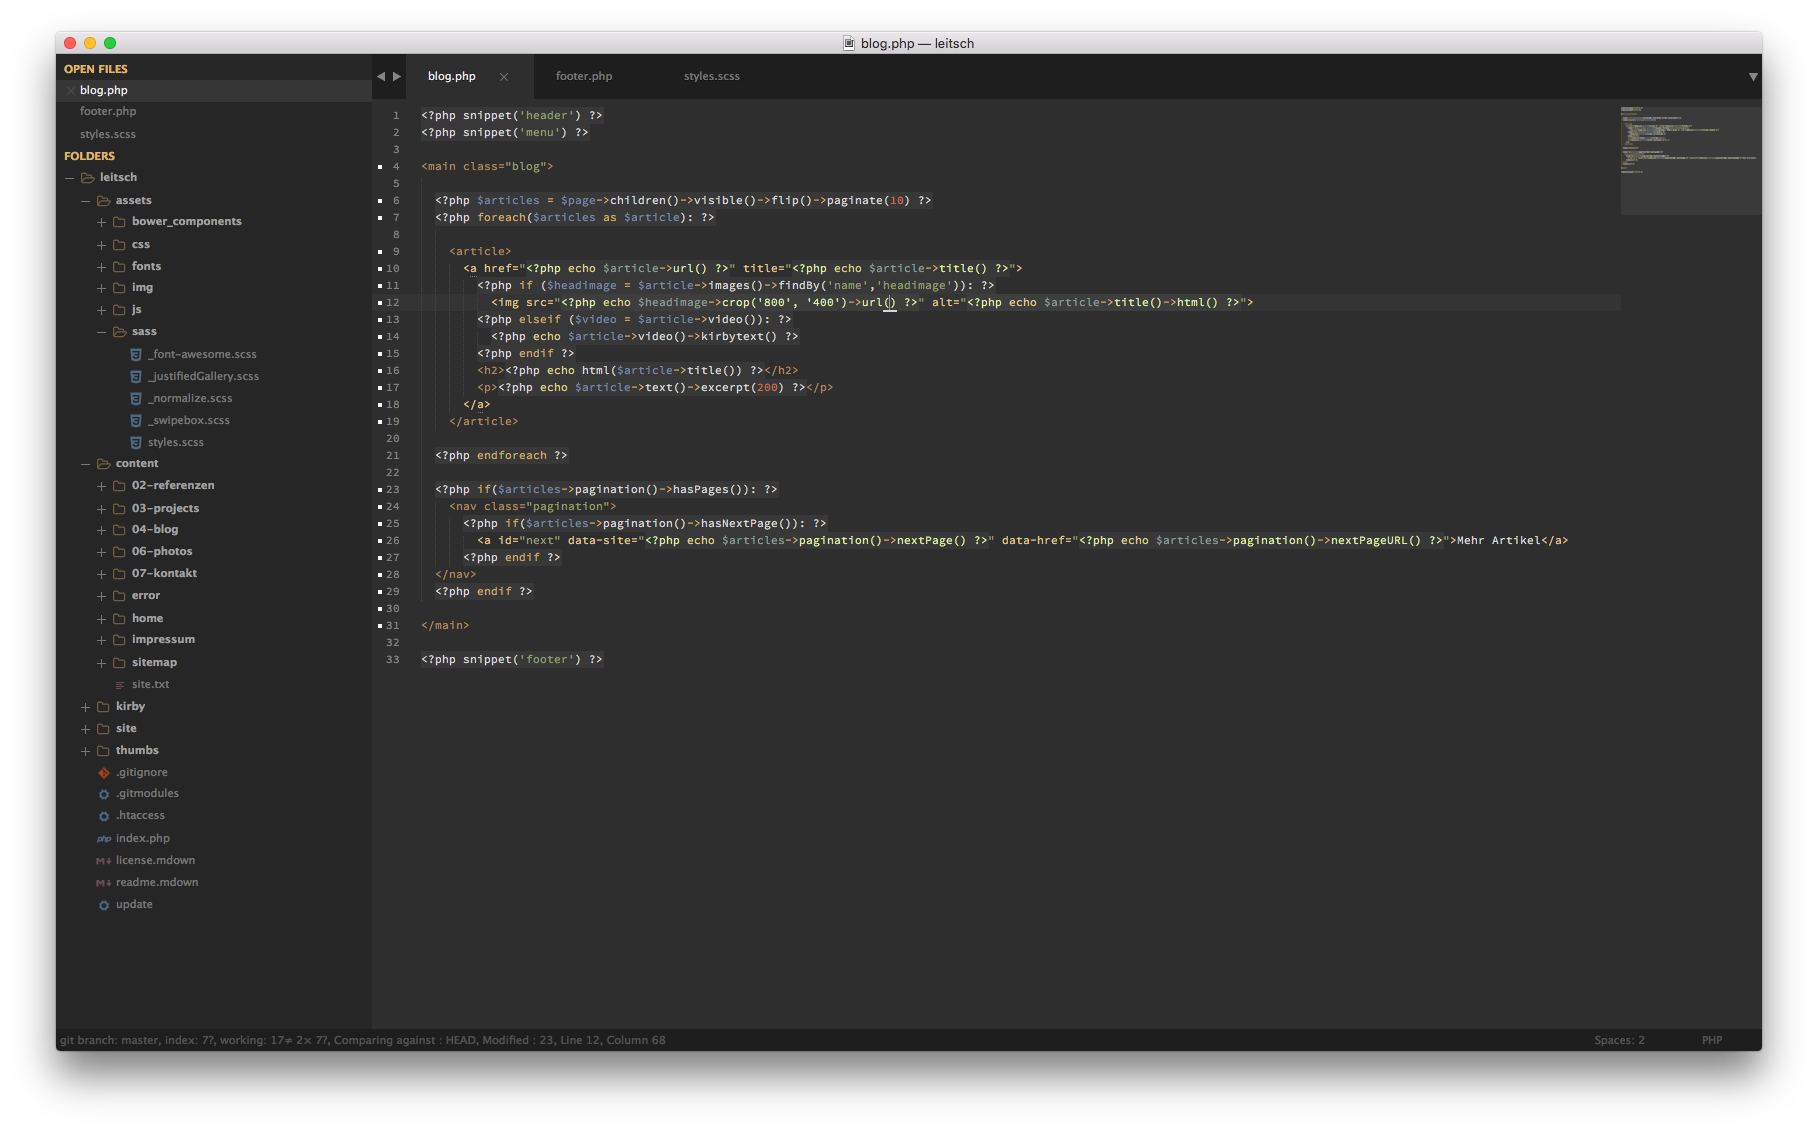Click the tab navigation forward arrow
1818x1131 pixels.
[x=397, y=76]
